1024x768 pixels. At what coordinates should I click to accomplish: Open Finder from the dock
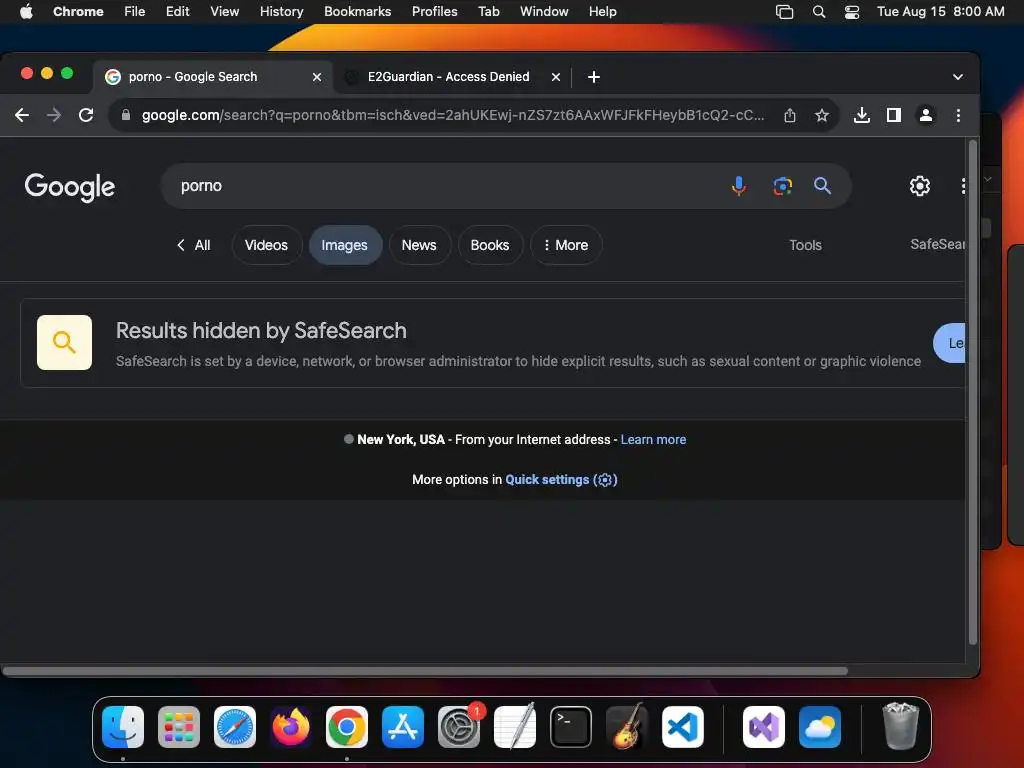pos(123,727)
